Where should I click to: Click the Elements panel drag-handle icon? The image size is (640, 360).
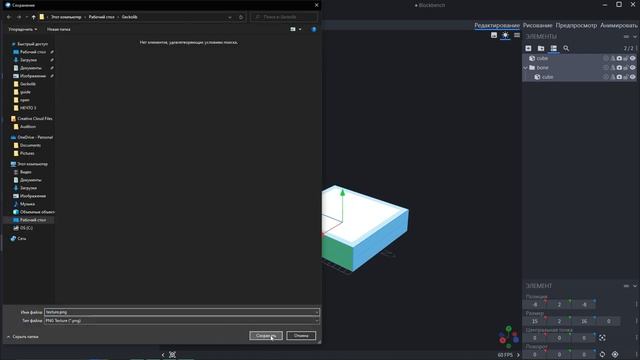(626, 36)
